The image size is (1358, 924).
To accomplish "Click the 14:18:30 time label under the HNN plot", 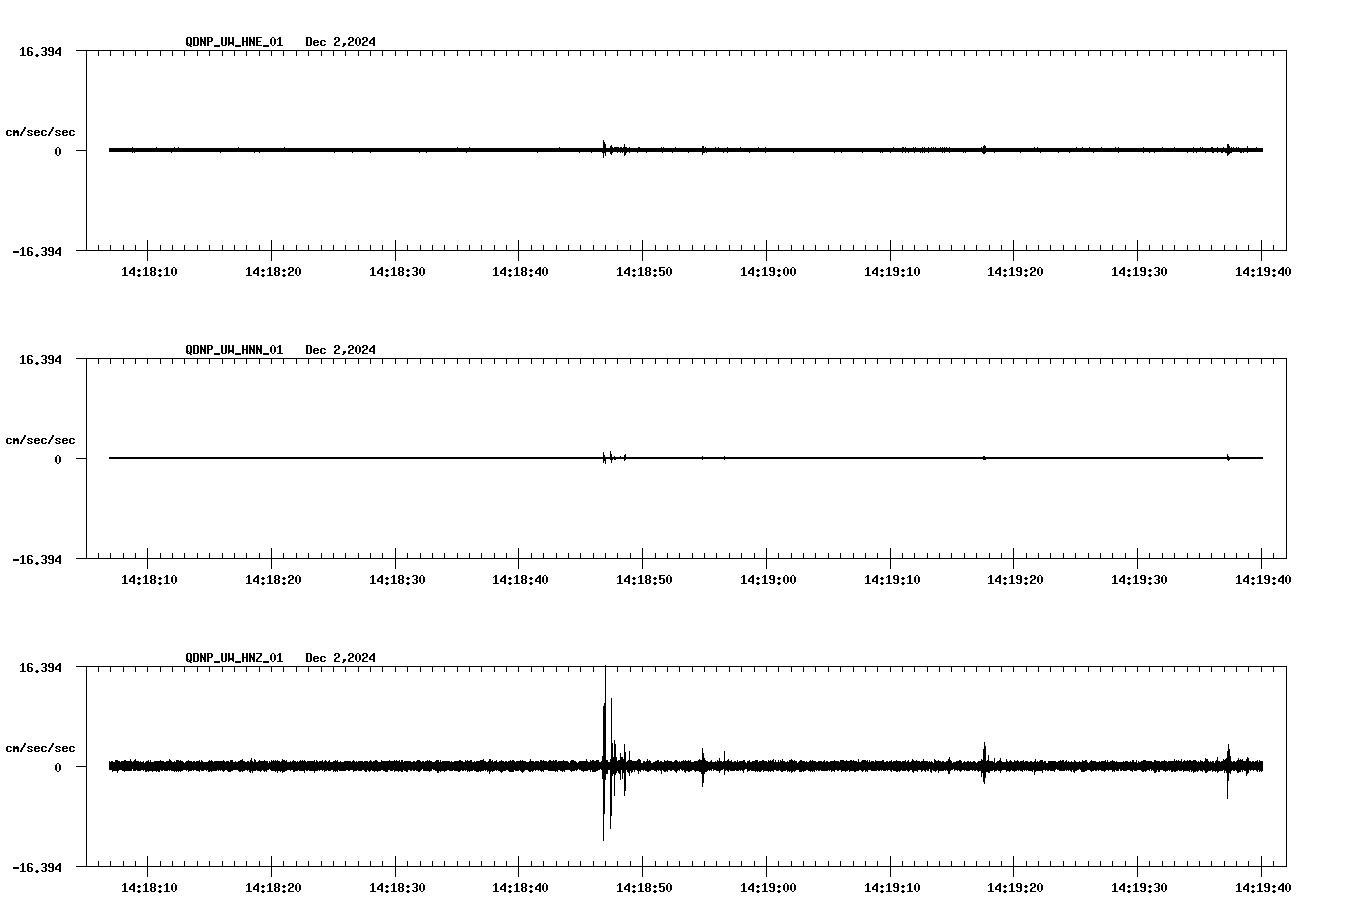I will [x=396, y=579].
